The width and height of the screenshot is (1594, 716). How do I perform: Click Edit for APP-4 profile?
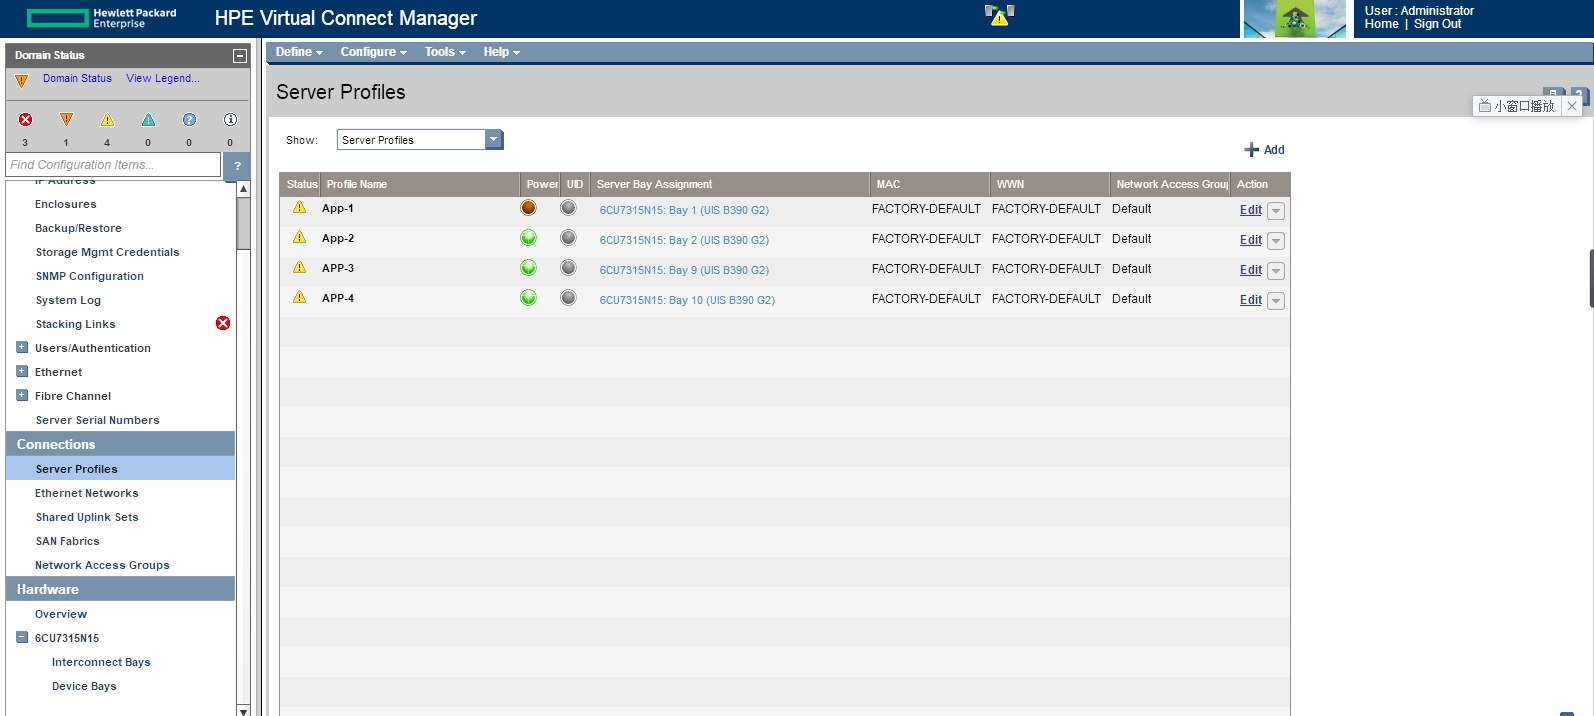1251,300
